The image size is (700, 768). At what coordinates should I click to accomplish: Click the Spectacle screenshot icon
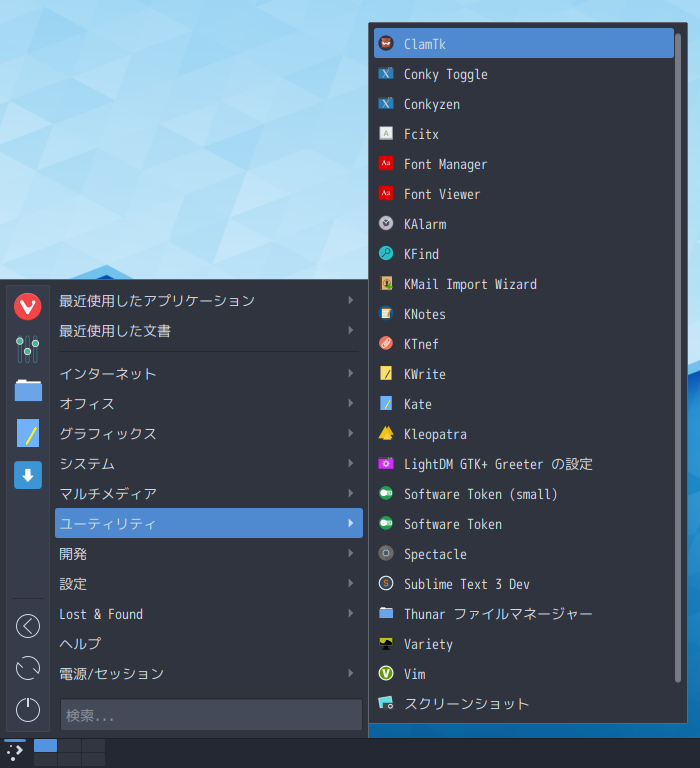[x=386, y=553]
